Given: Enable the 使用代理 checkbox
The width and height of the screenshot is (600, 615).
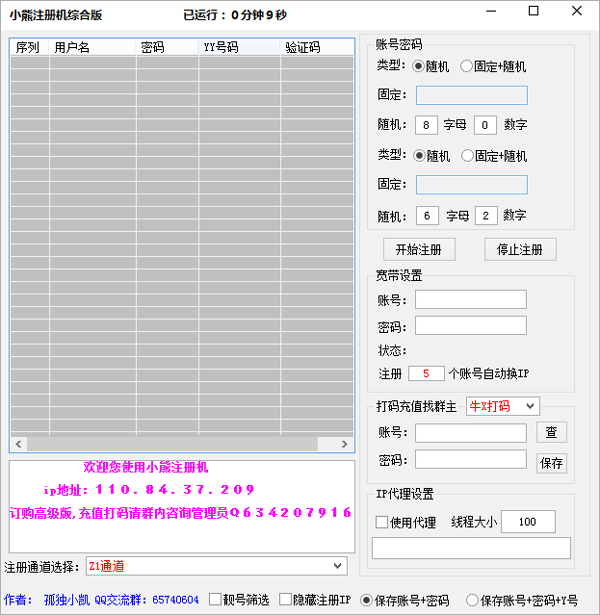Looking at the screenshot, I should (381, 522).
